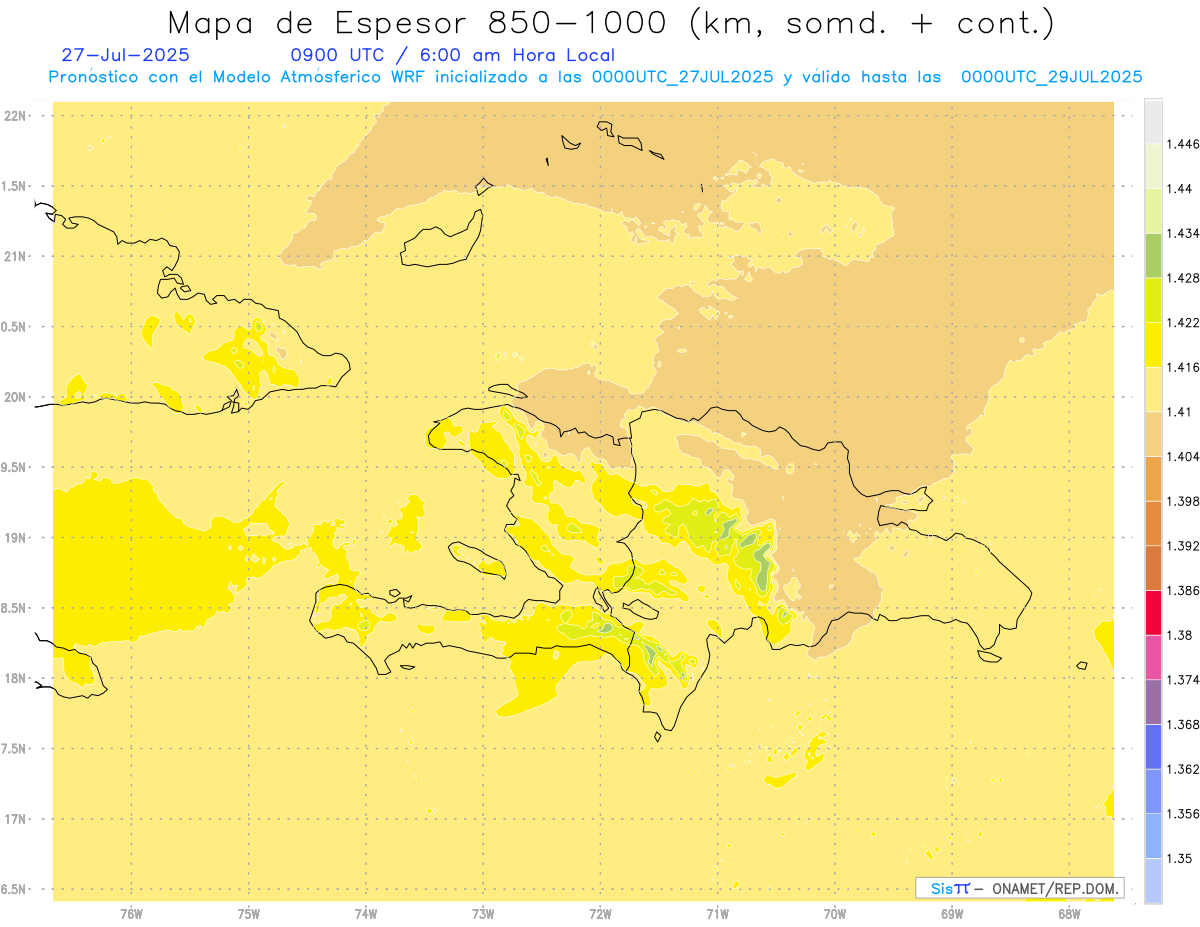Select the longitude label "71W"
Viewport: 1200px width, 927px height.
tap(717, 914)
